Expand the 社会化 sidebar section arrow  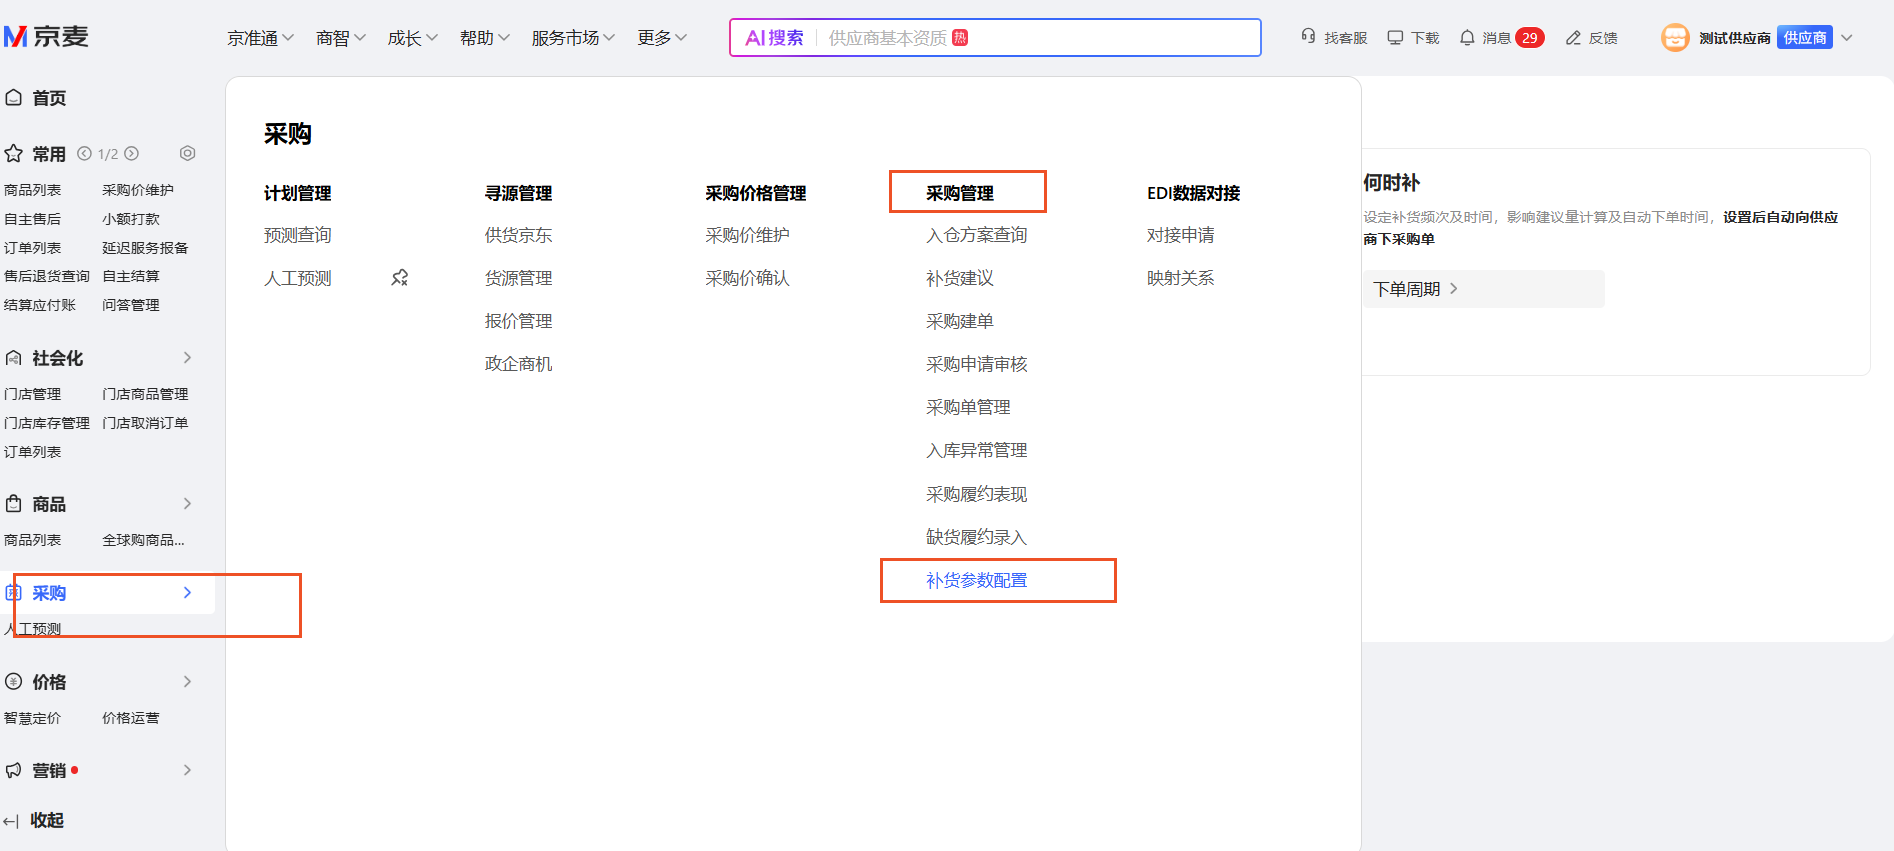point(187,358)
